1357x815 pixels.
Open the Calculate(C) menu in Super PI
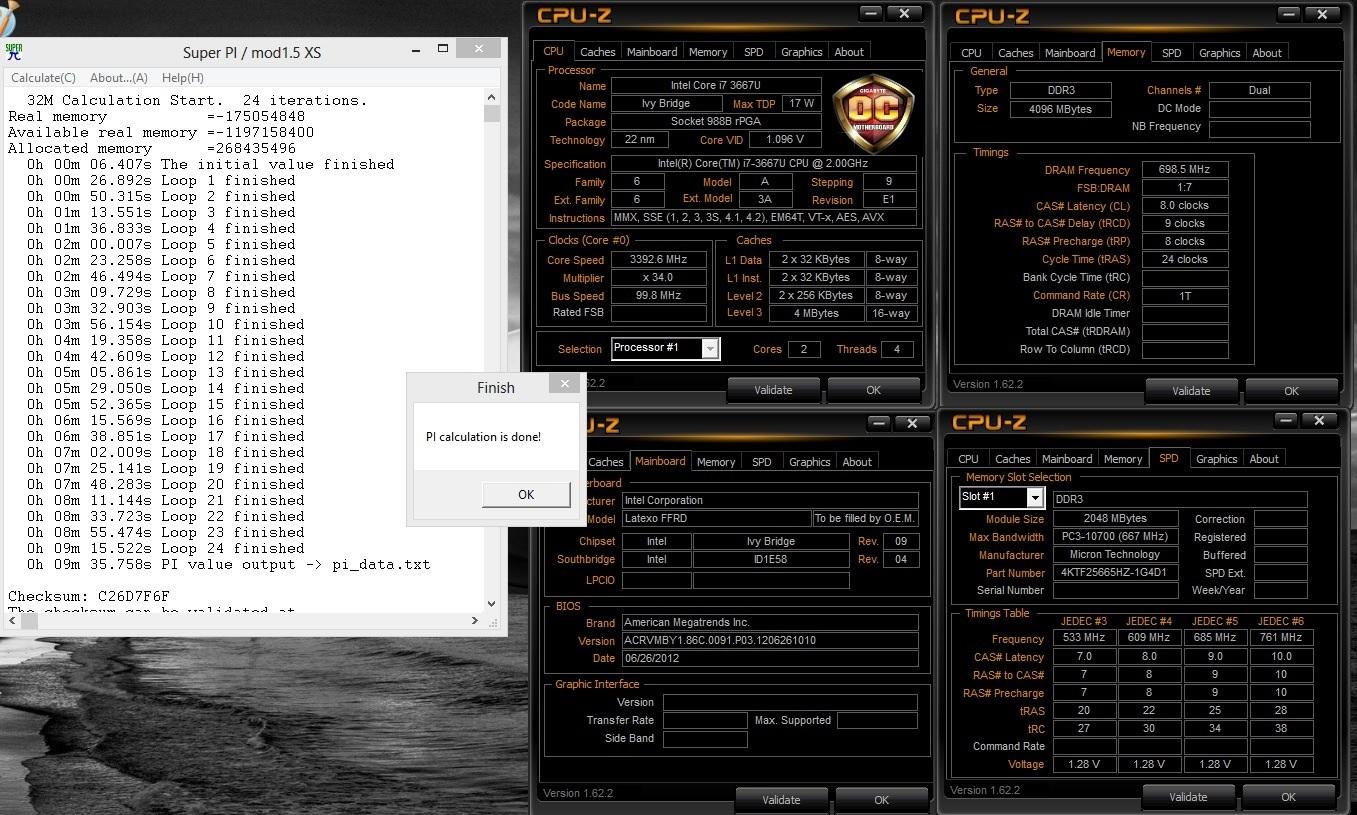point(43,77)
